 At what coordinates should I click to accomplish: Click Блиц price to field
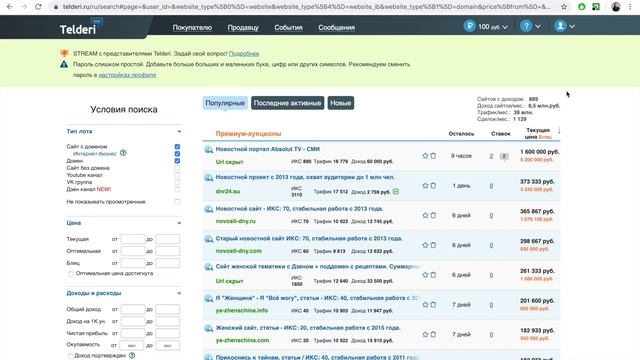coord(167,263)
